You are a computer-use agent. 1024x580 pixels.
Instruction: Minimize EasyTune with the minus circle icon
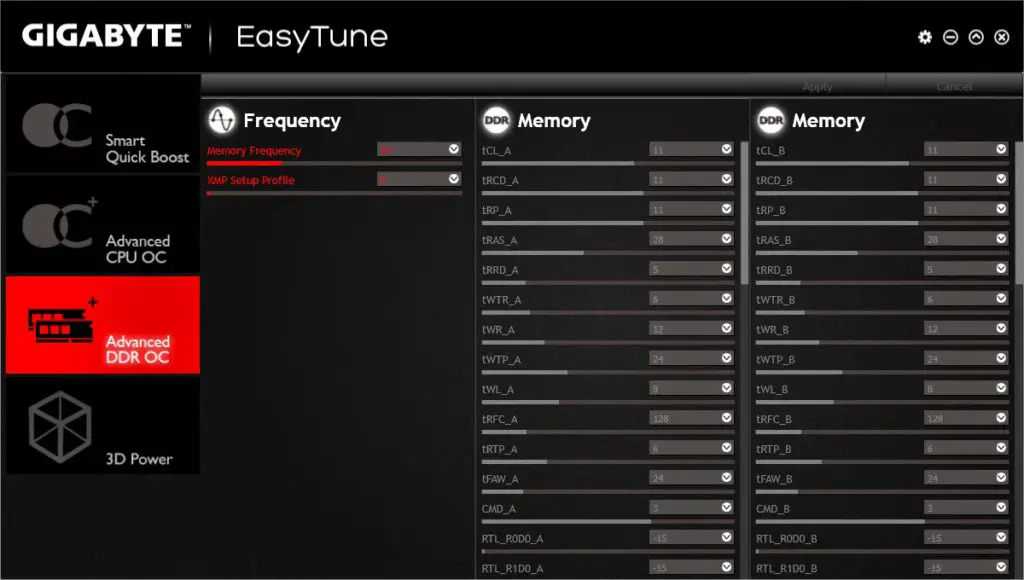950,37
